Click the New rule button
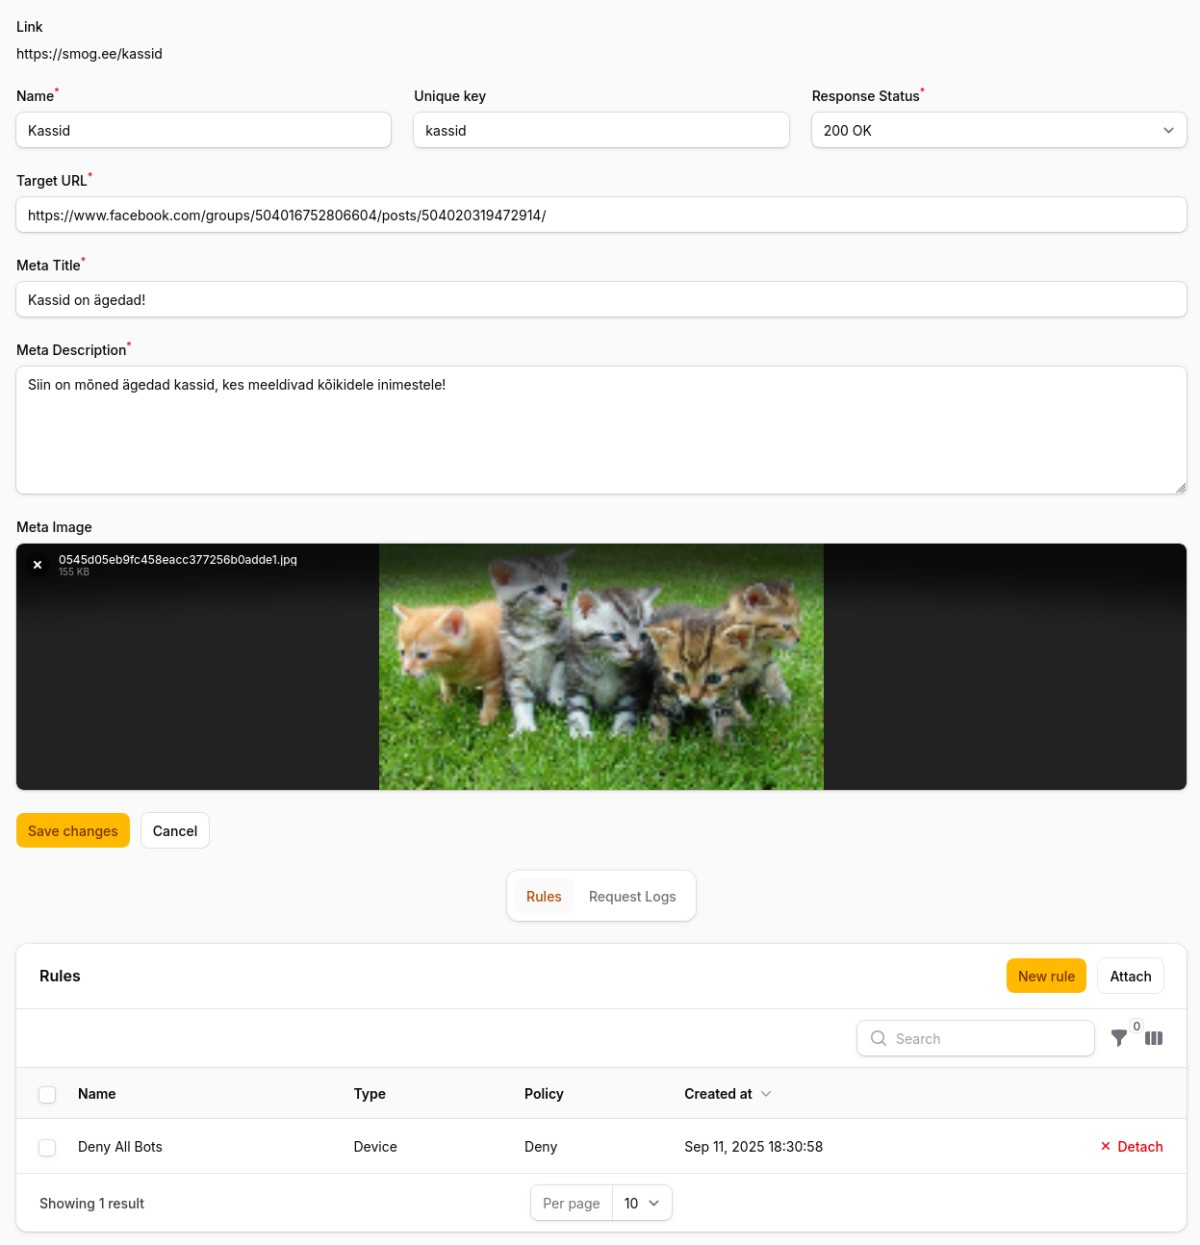 pyautogui.click(x=1046, y=976)
